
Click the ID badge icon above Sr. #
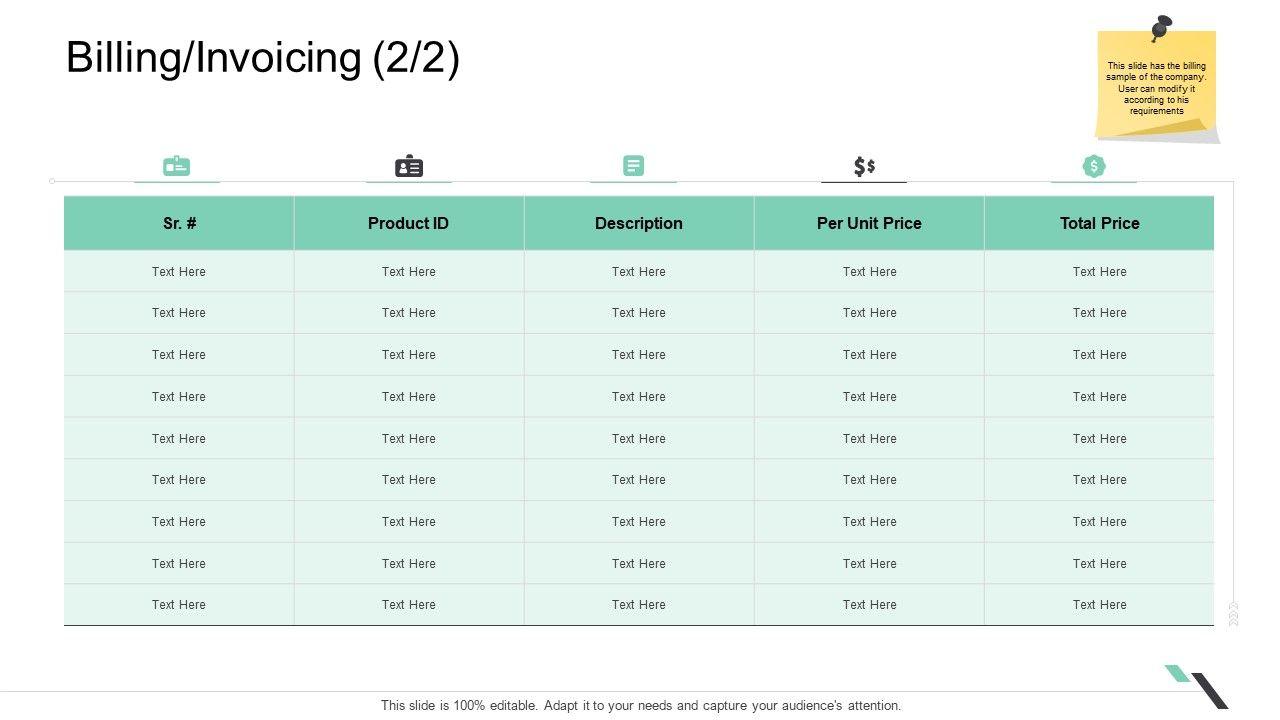177,166
